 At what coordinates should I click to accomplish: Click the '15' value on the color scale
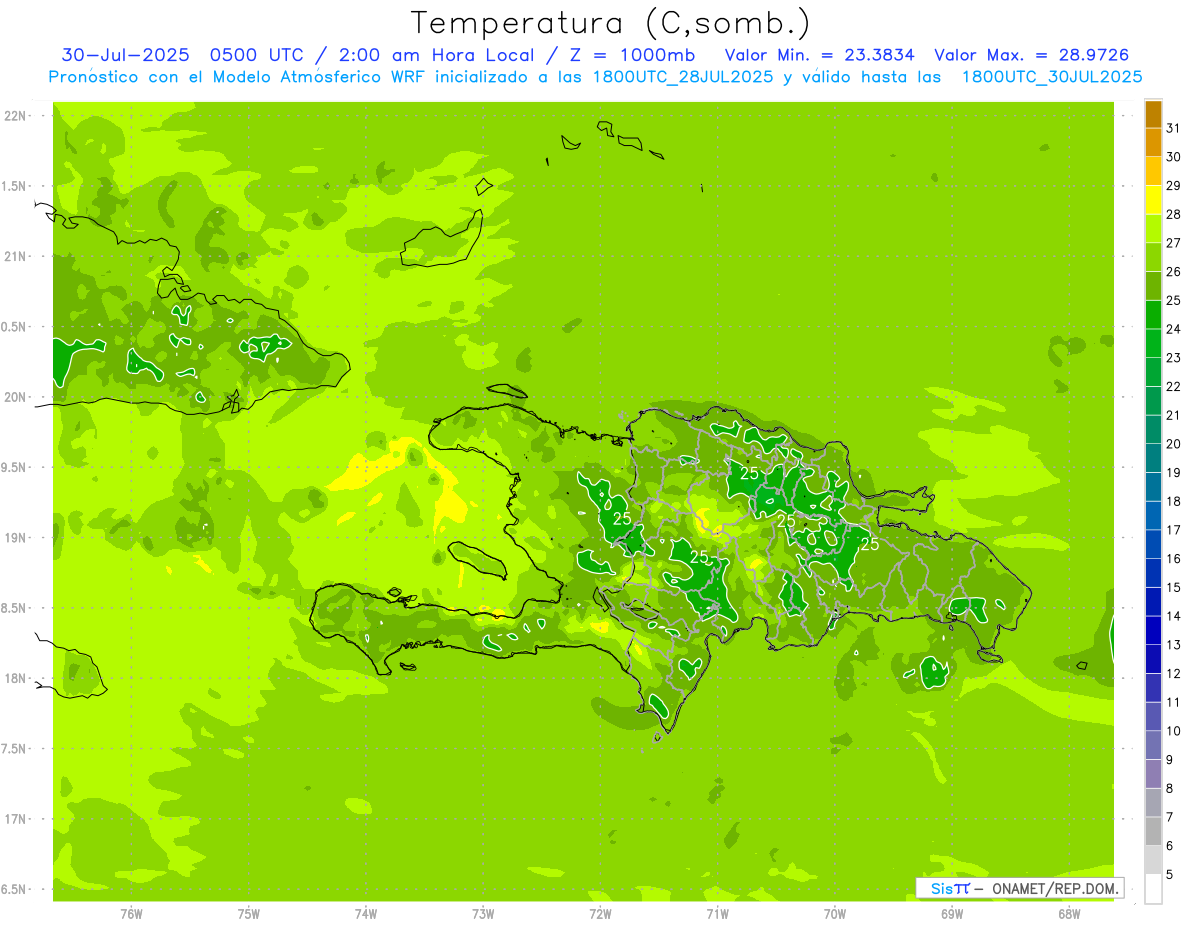tap(1174, 588)
